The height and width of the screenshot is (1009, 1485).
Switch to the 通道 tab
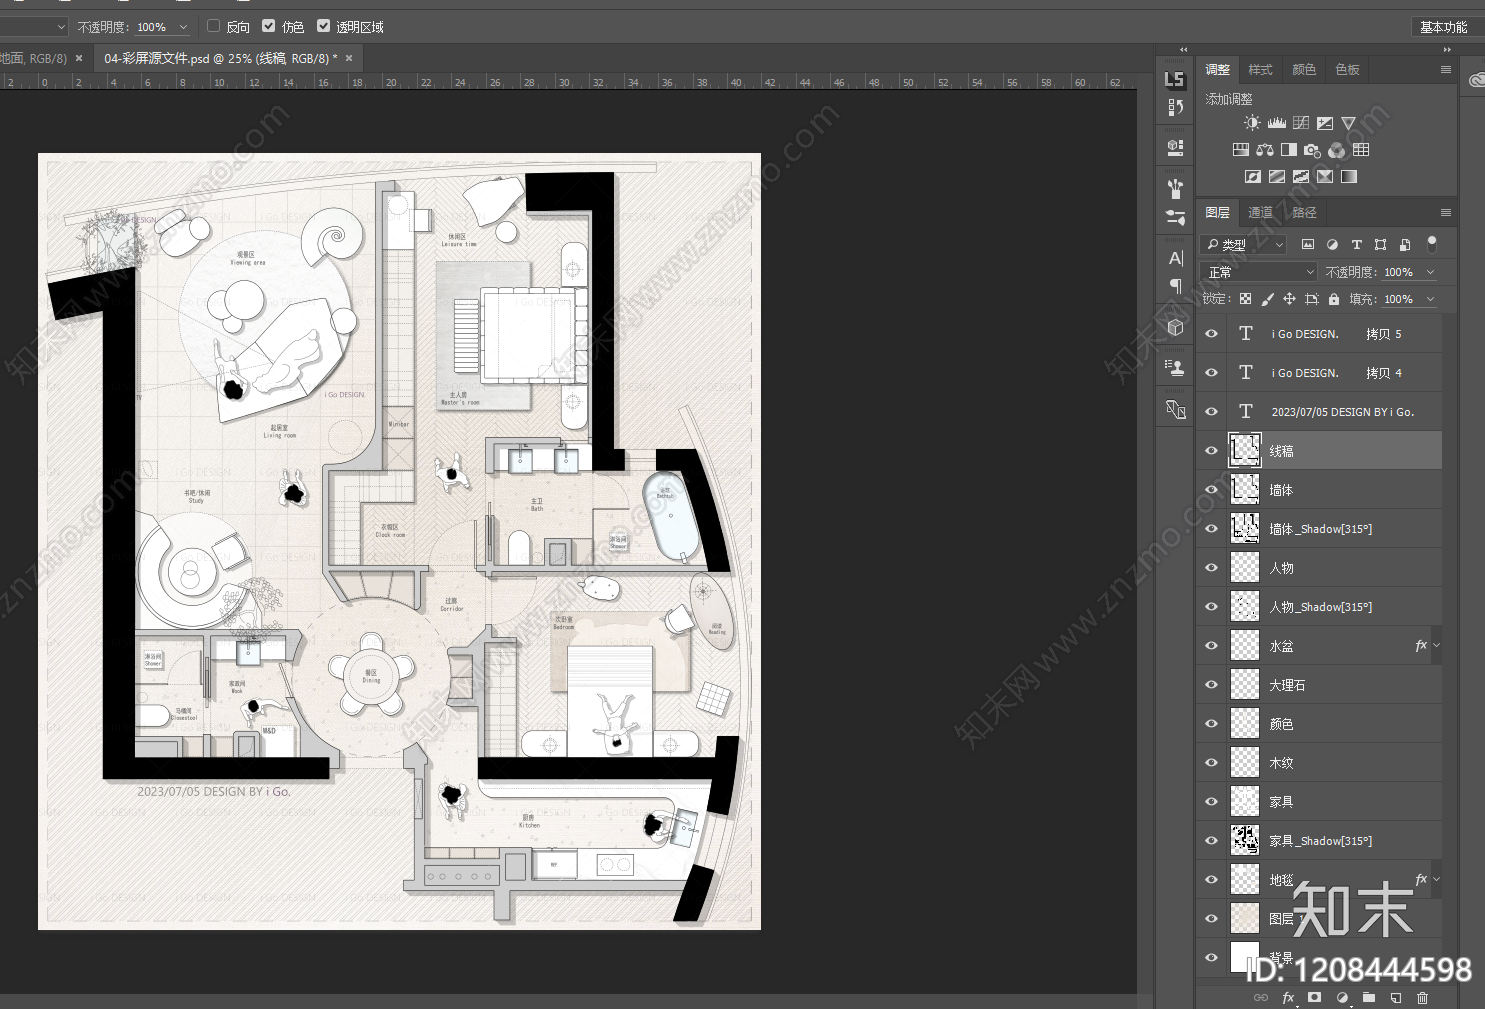[x=1260, y=212]
